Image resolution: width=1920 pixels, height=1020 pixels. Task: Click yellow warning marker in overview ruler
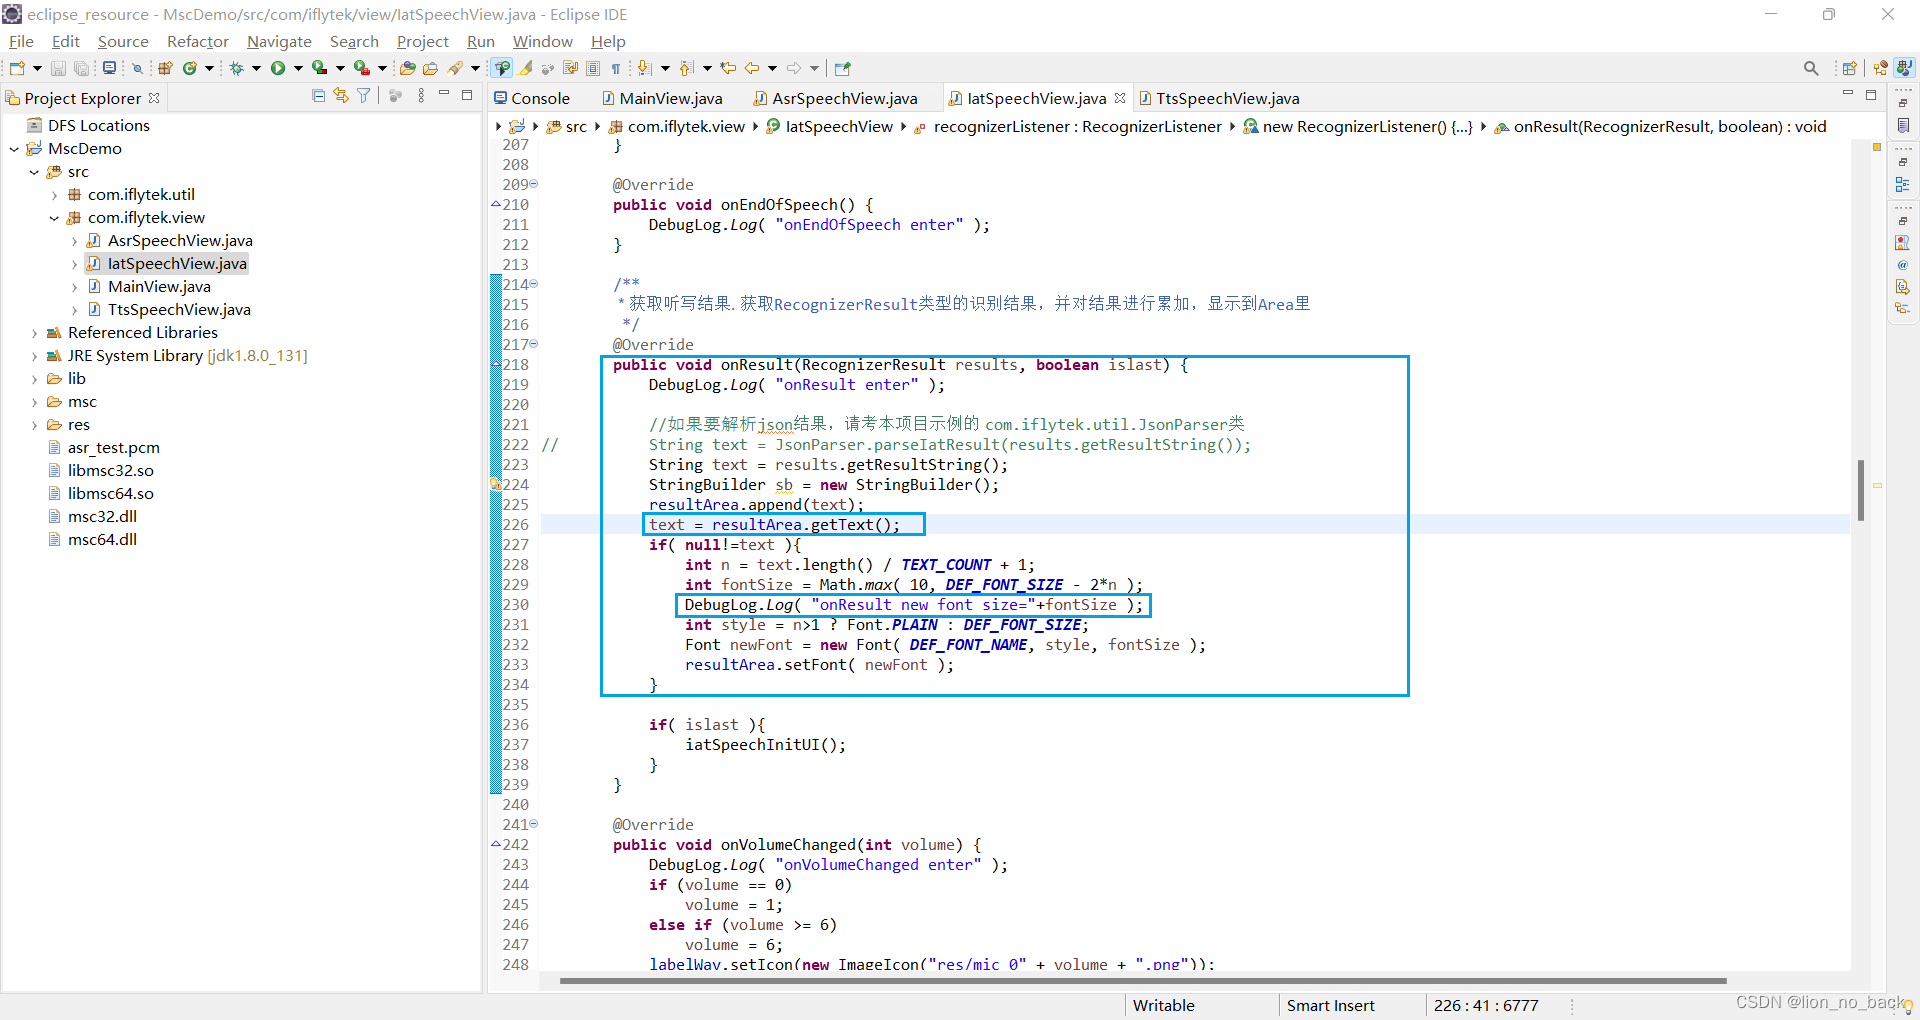[1877, 147]
